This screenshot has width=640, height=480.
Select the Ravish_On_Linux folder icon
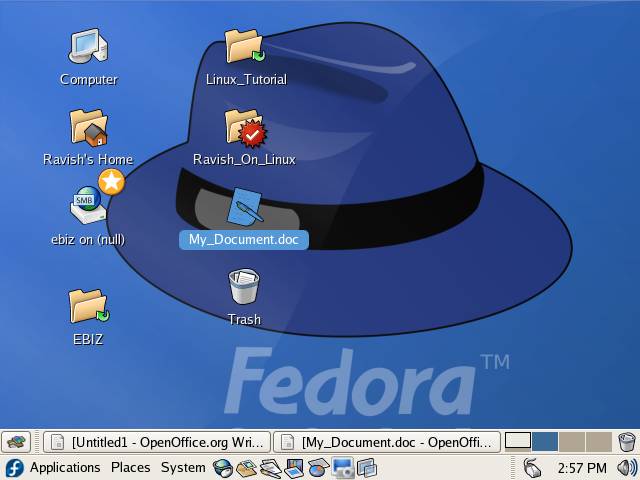click(245, 128)
